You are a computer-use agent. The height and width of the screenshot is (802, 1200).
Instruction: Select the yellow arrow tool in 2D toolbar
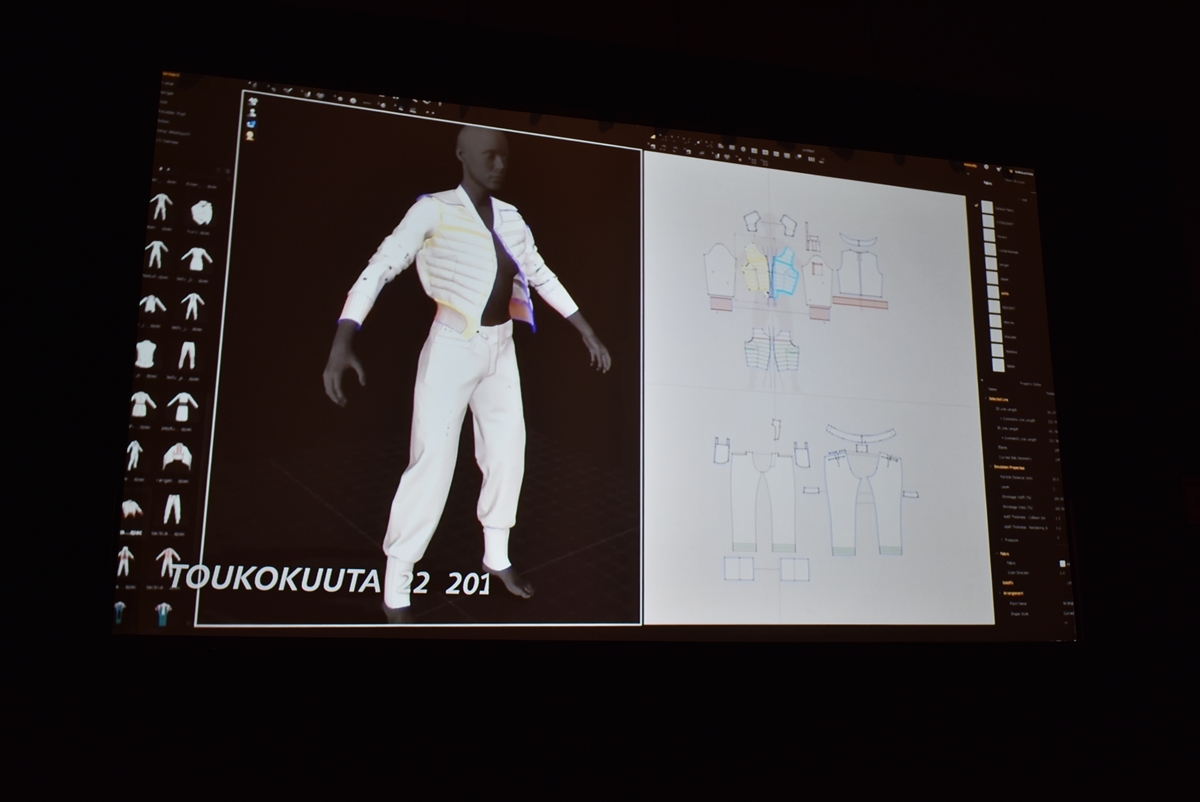pos(653,136)
